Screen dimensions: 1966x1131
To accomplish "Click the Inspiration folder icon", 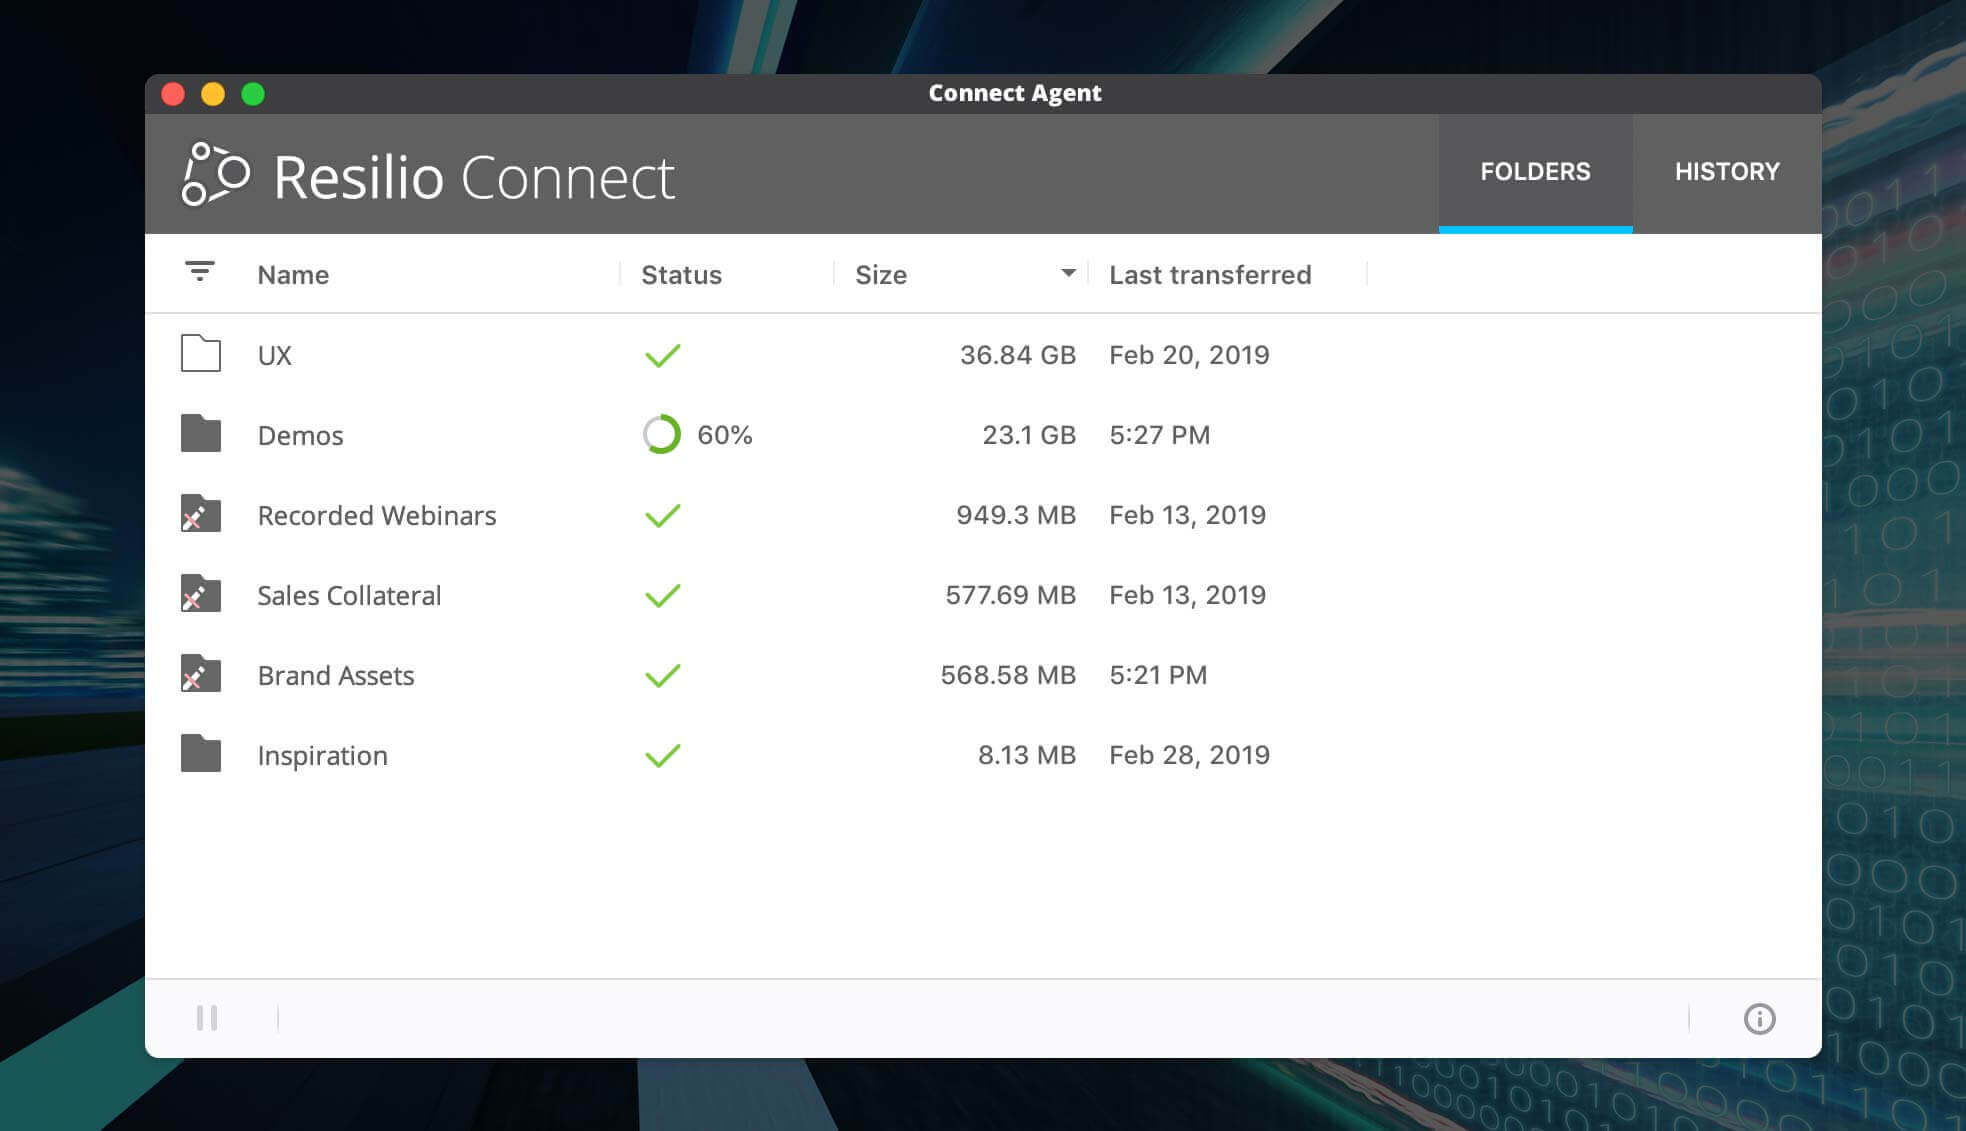I will click(201, 753).
